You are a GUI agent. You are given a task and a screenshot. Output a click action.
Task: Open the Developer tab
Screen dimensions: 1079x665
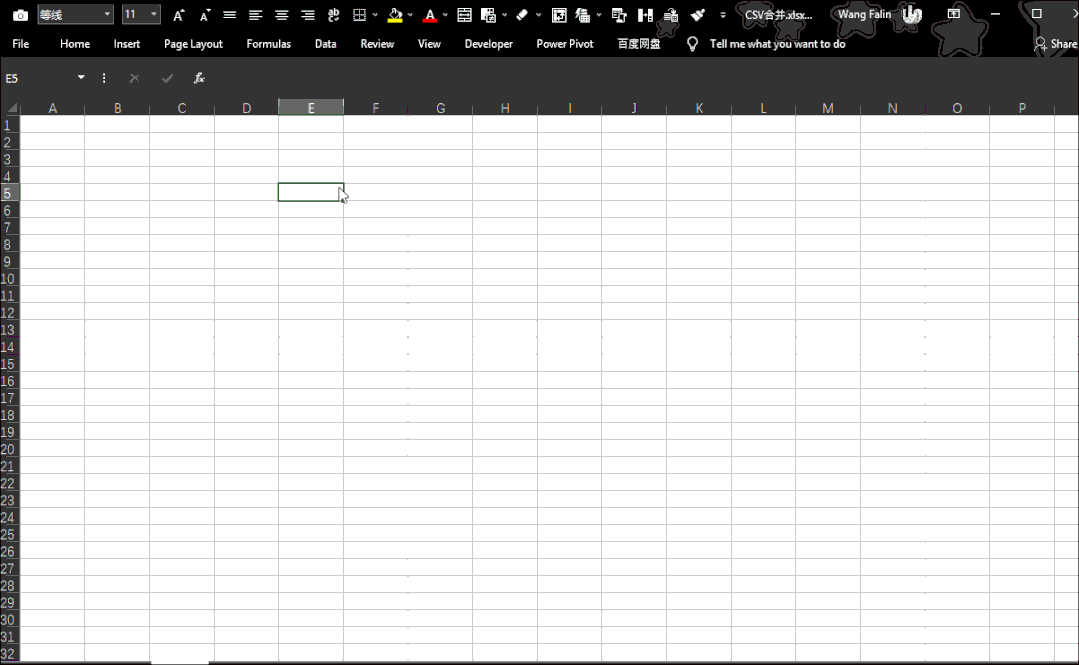click(489, 44)
